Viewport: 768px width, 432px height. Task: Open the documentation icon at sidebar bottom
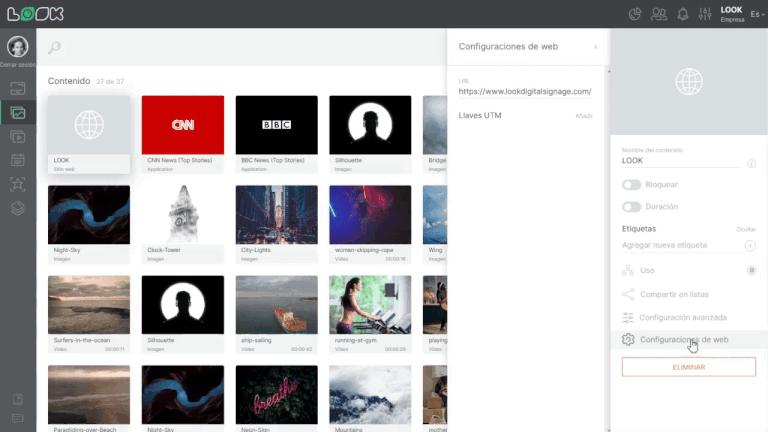(18, 399)
